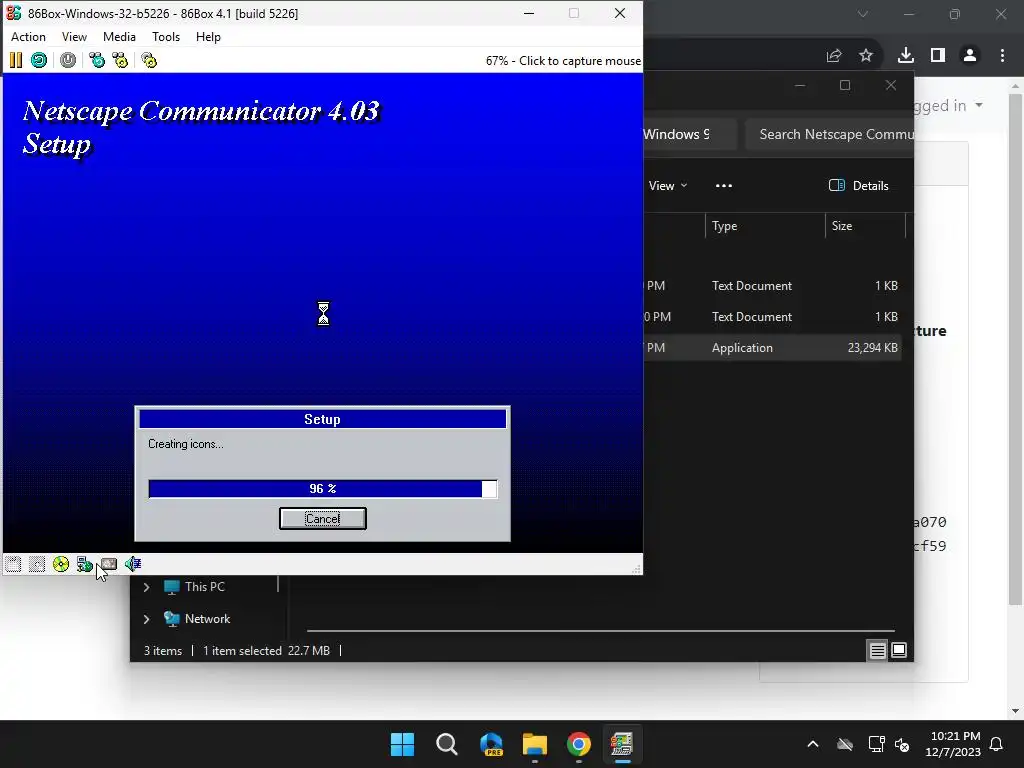Click the Type column header

(764, 226)
